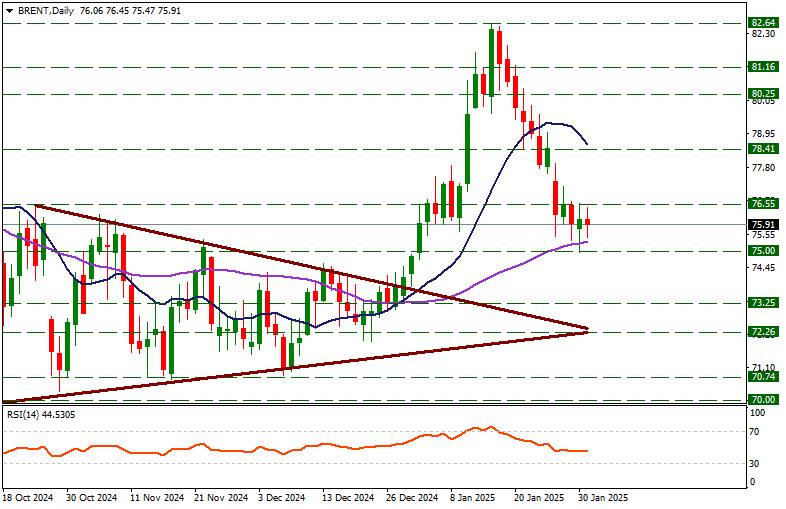Select the 30 Oct 2024 date label

(x=92, y=498)
